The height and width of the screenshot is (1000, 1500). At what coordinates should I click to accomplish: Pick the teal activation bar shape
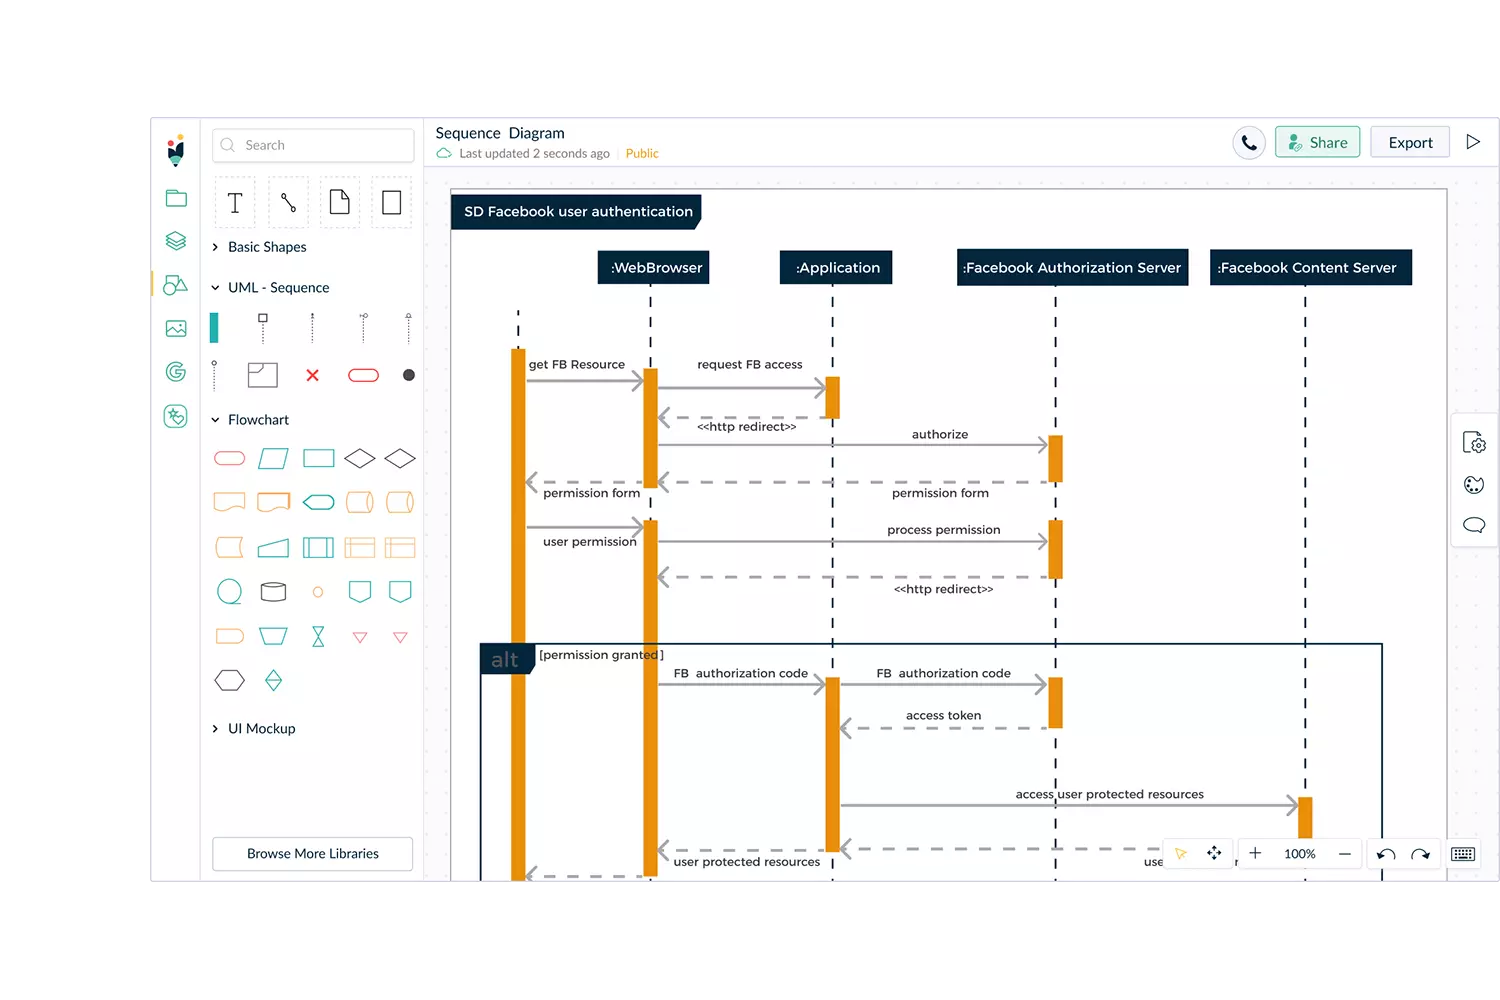point(214,328)
